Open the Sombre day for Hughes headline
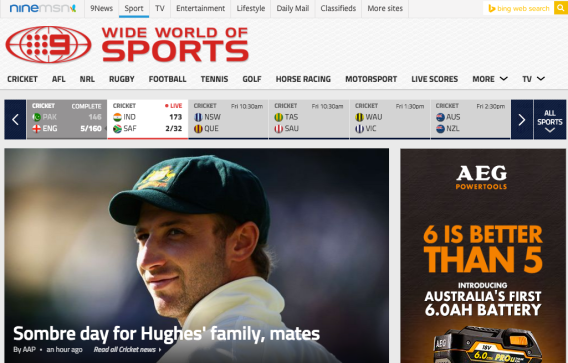Image resolution: width=568 pixels, height=363 pixels. [x=167, y=334]
